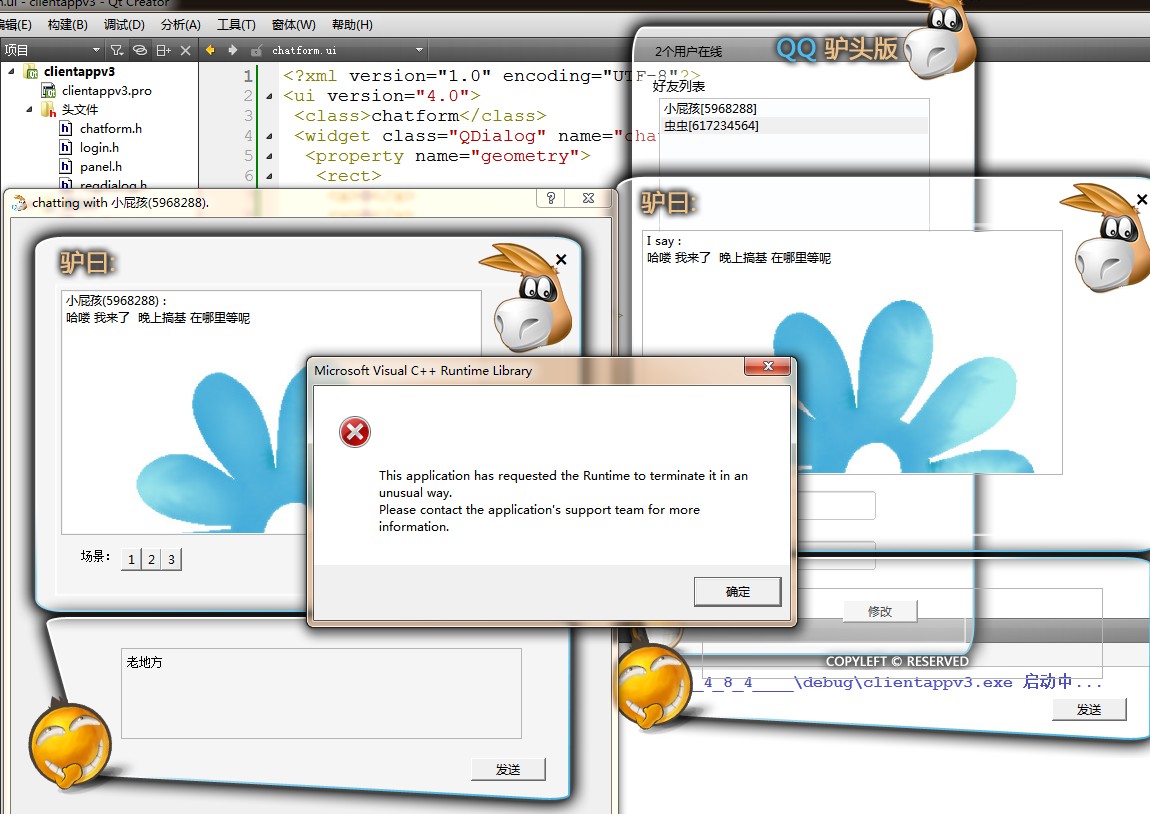Fold the rect block at line 6

pyautogui.click(x=269, y=176)
